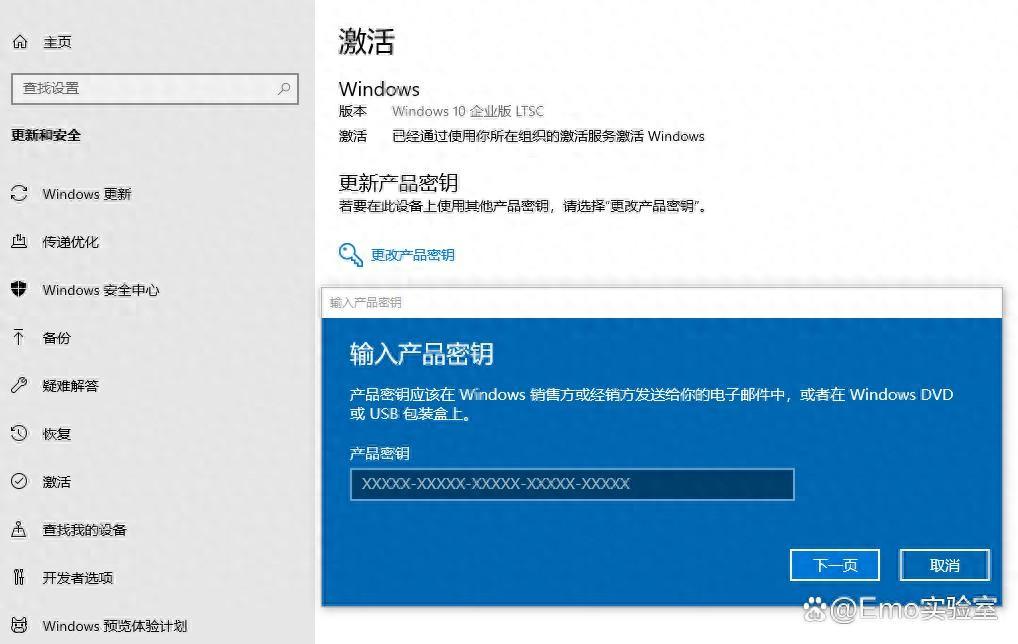This screenshot has width=1018, height=644.
Task: Go to Windows 安全中心
Action: point(101,290)
